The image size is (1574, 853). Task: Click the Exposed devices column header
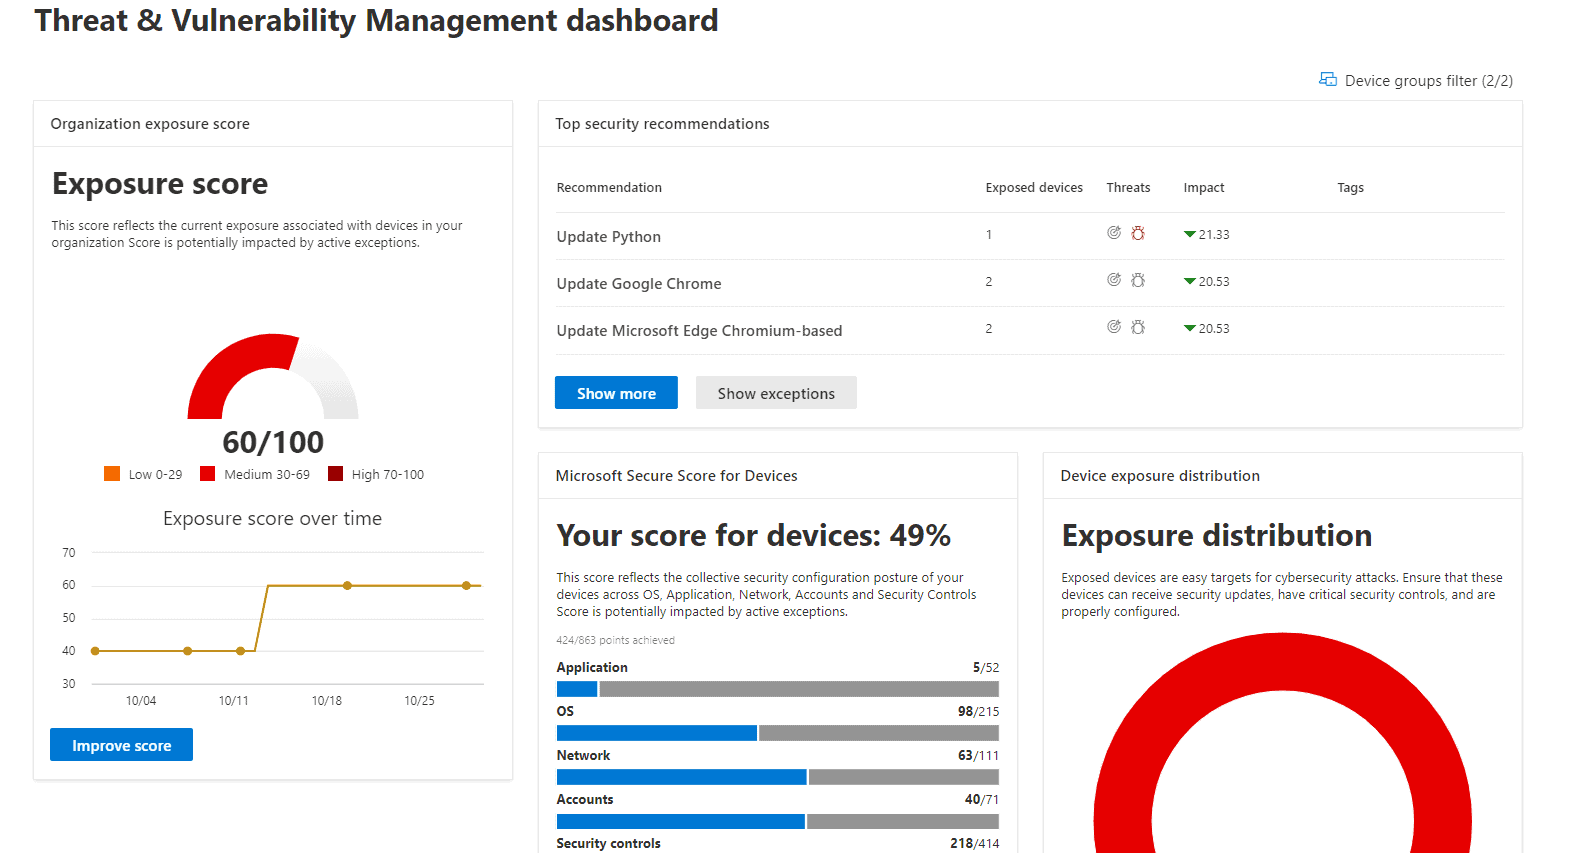[x=1033, y=188]
